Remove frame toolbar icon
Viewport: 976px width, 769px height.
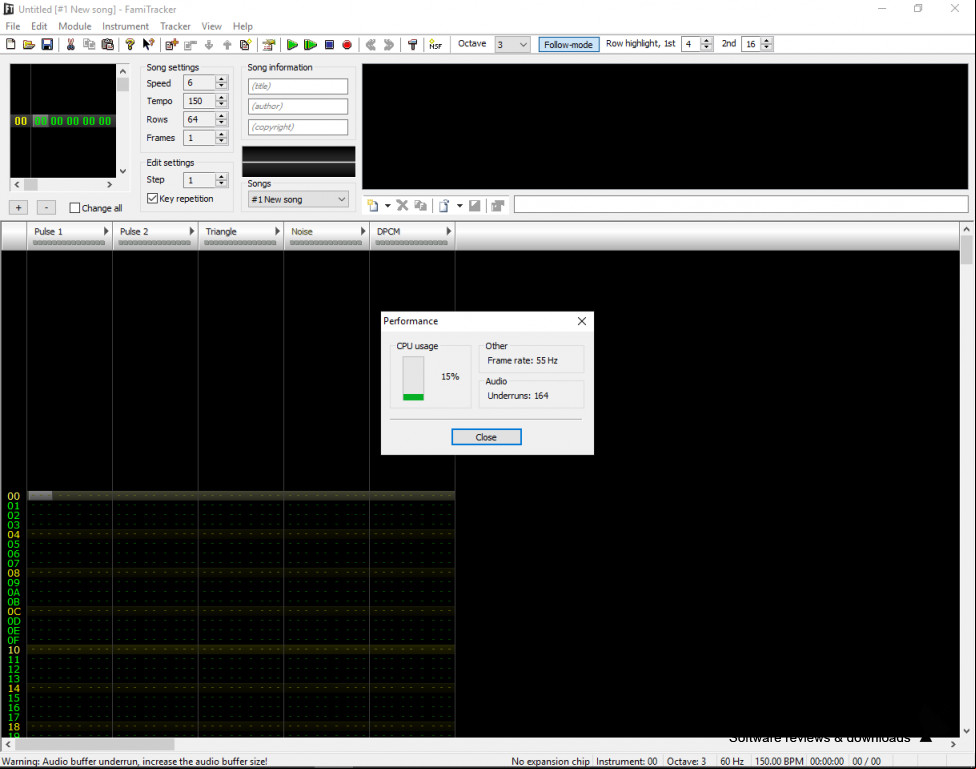coord(190,44)
